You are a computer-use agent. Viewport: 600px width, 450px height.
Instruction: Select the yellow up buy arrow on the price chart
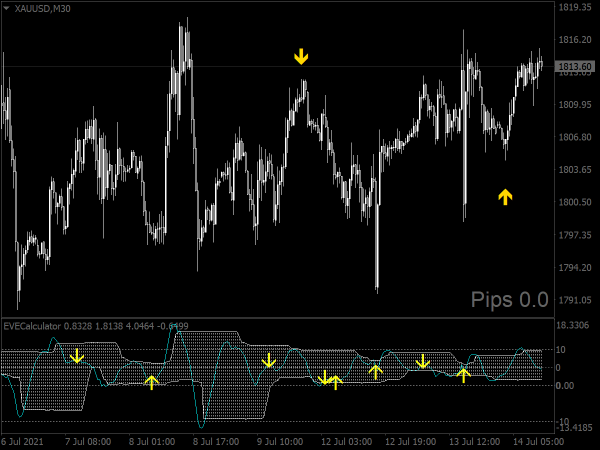click(x=505, y=197)
